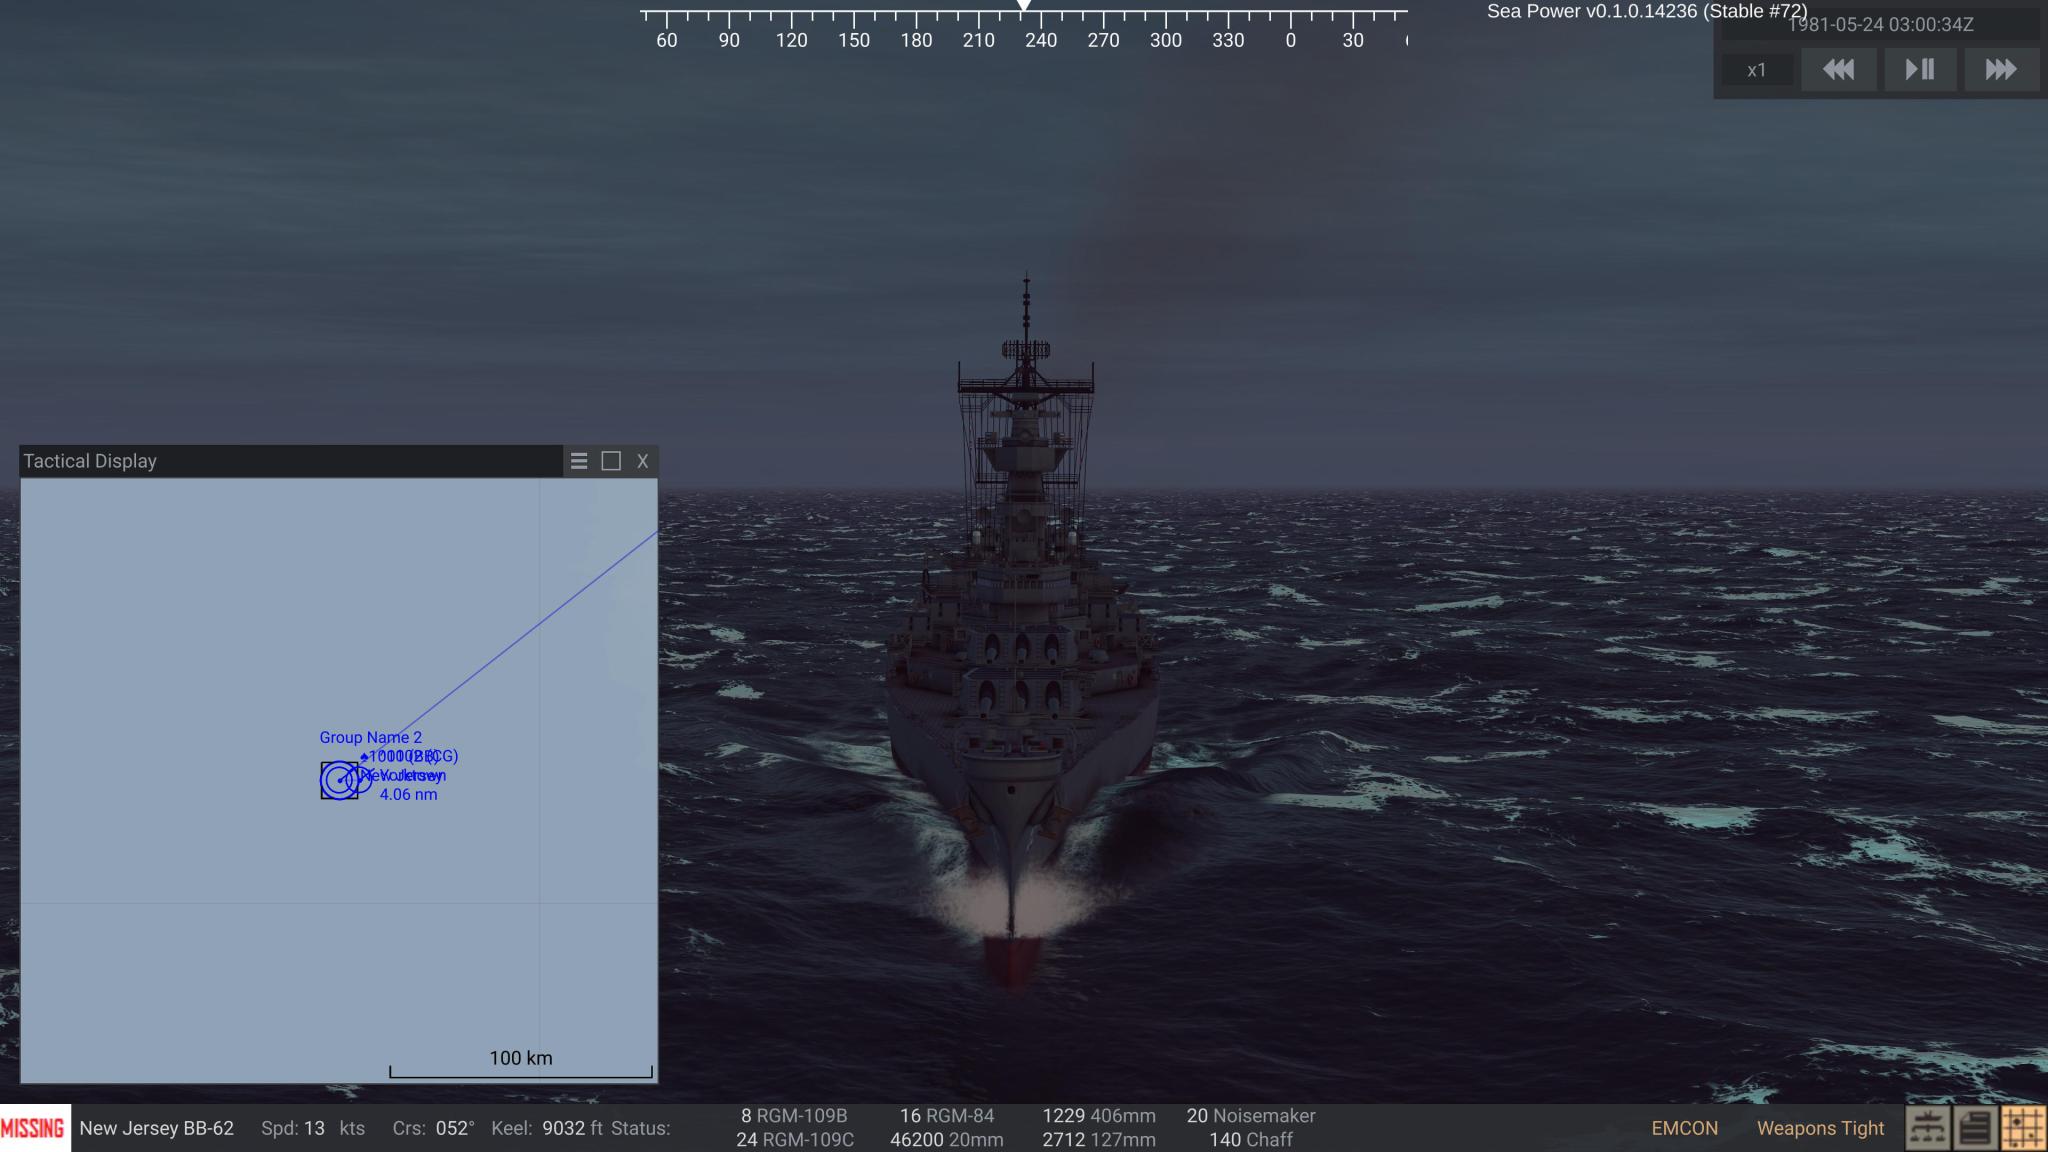Image resolution: width=2048 pixels, height=1152 pixels.
Task: Open the x1 time speed selector
Action: coord(1757,69)
